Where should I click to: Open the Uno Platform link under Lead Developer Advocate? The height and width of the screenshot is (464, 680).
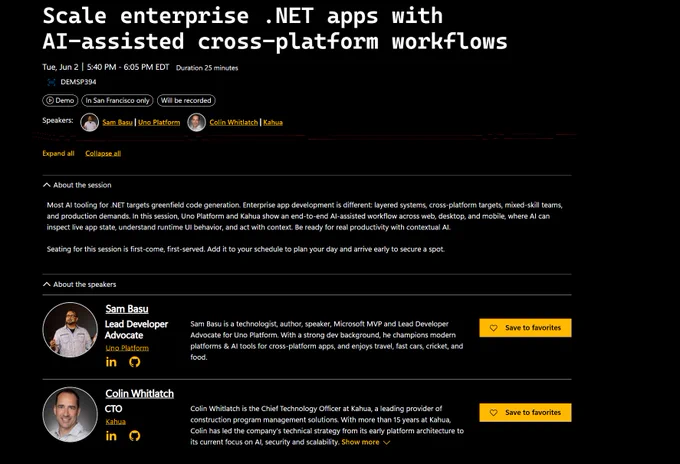(x=127, y=348)
